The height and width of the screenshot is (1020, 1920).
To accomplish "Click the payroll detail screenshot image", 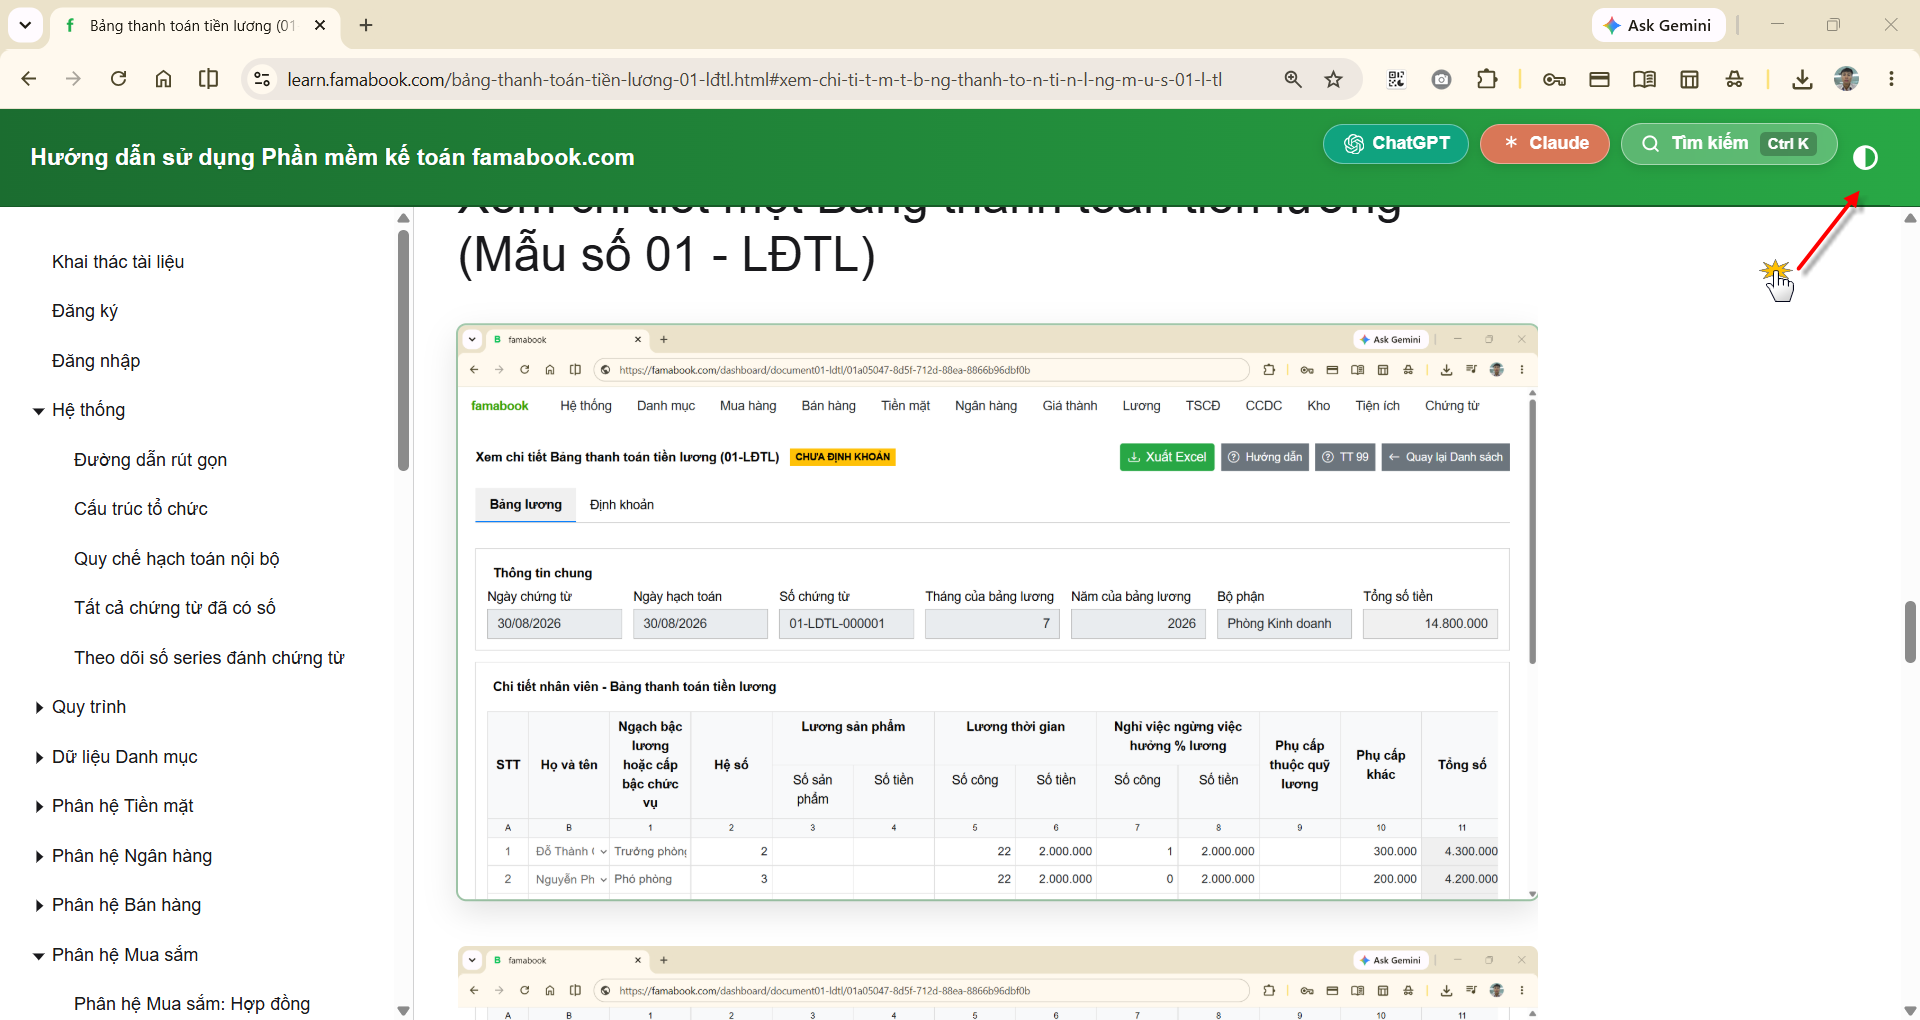I will 997,612.
